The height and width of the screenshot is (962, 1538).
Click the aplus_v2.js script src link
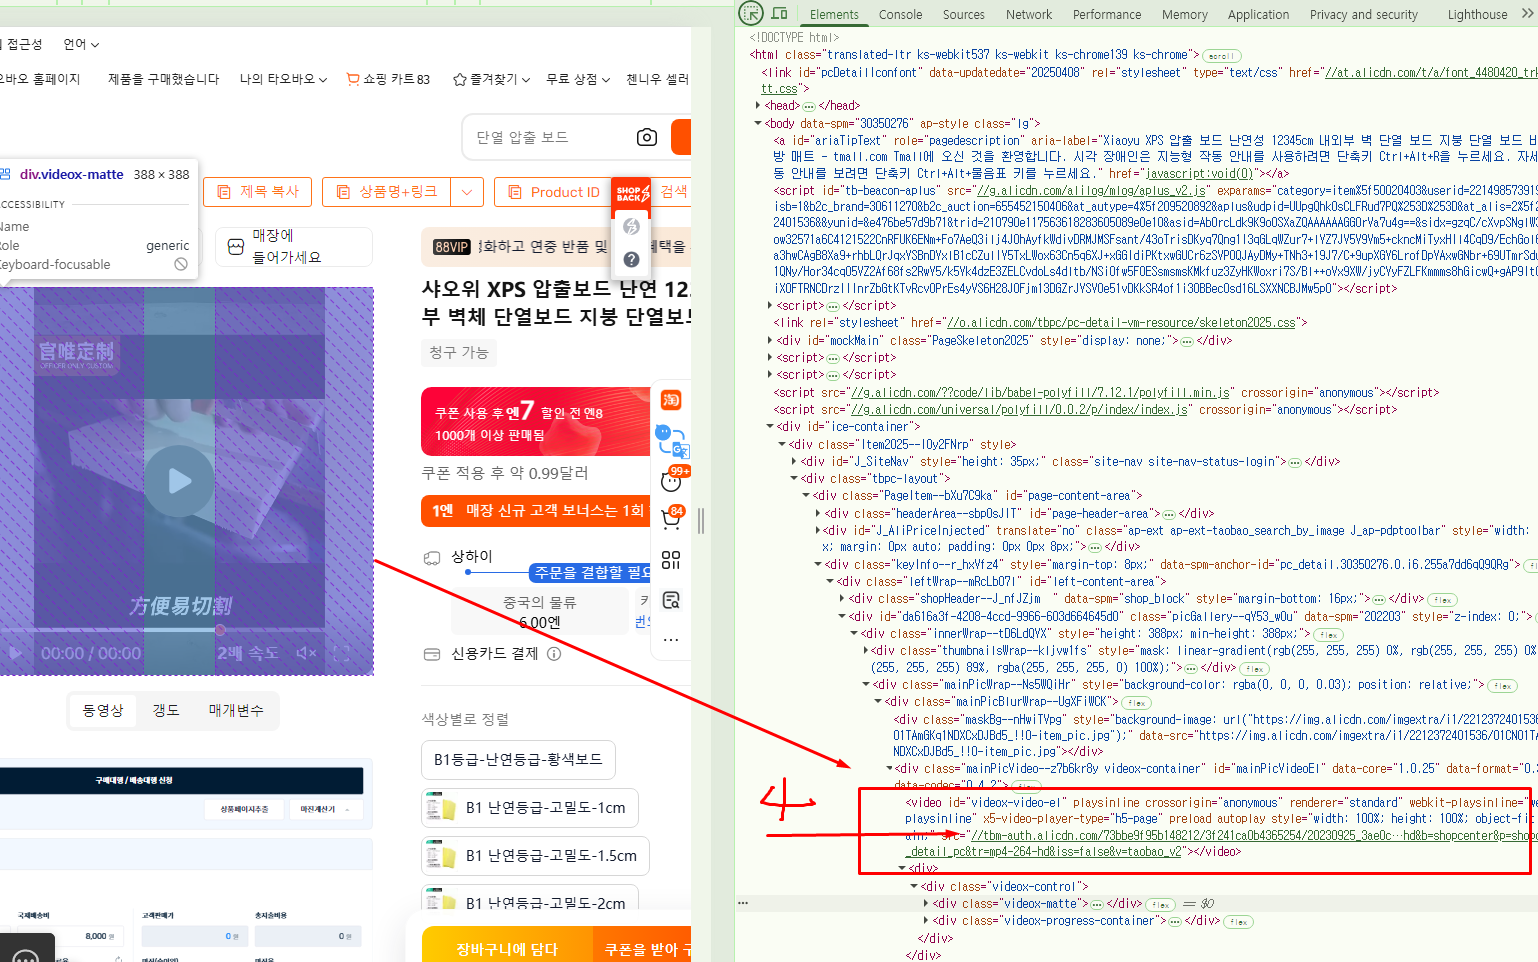point(1091,190)
